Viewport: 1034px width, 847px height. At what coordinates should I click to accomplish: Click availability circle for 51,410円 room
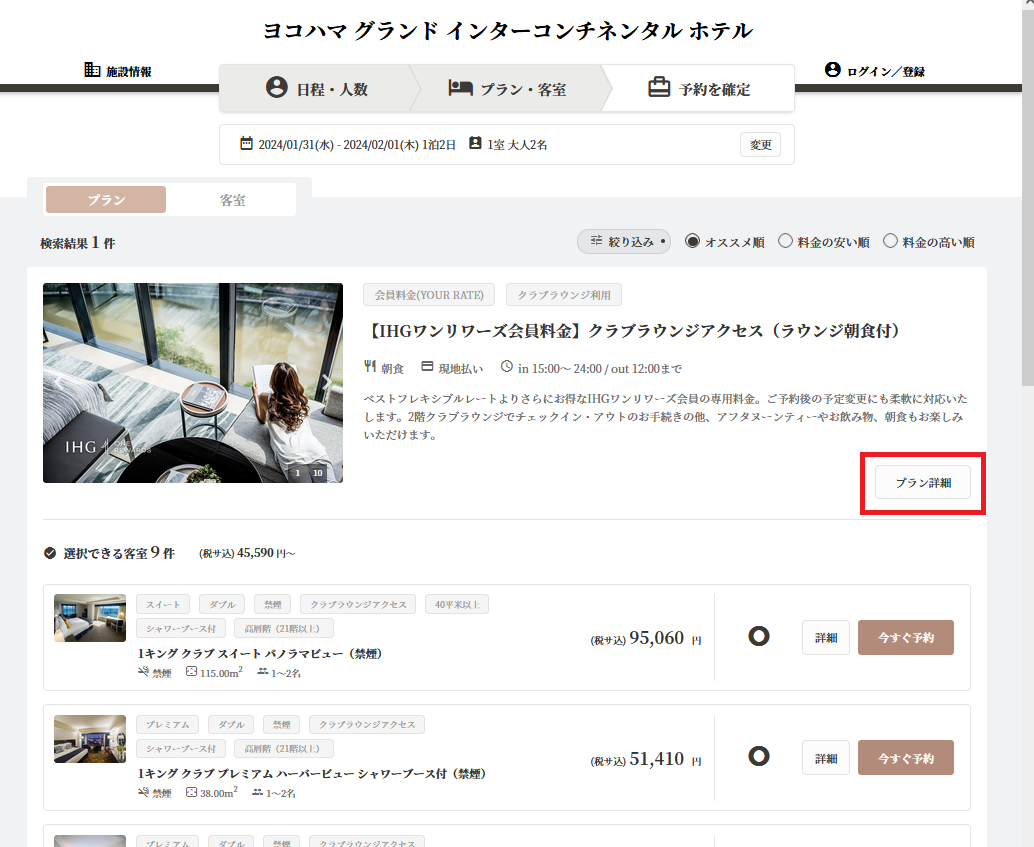click(x=759, y=756)
